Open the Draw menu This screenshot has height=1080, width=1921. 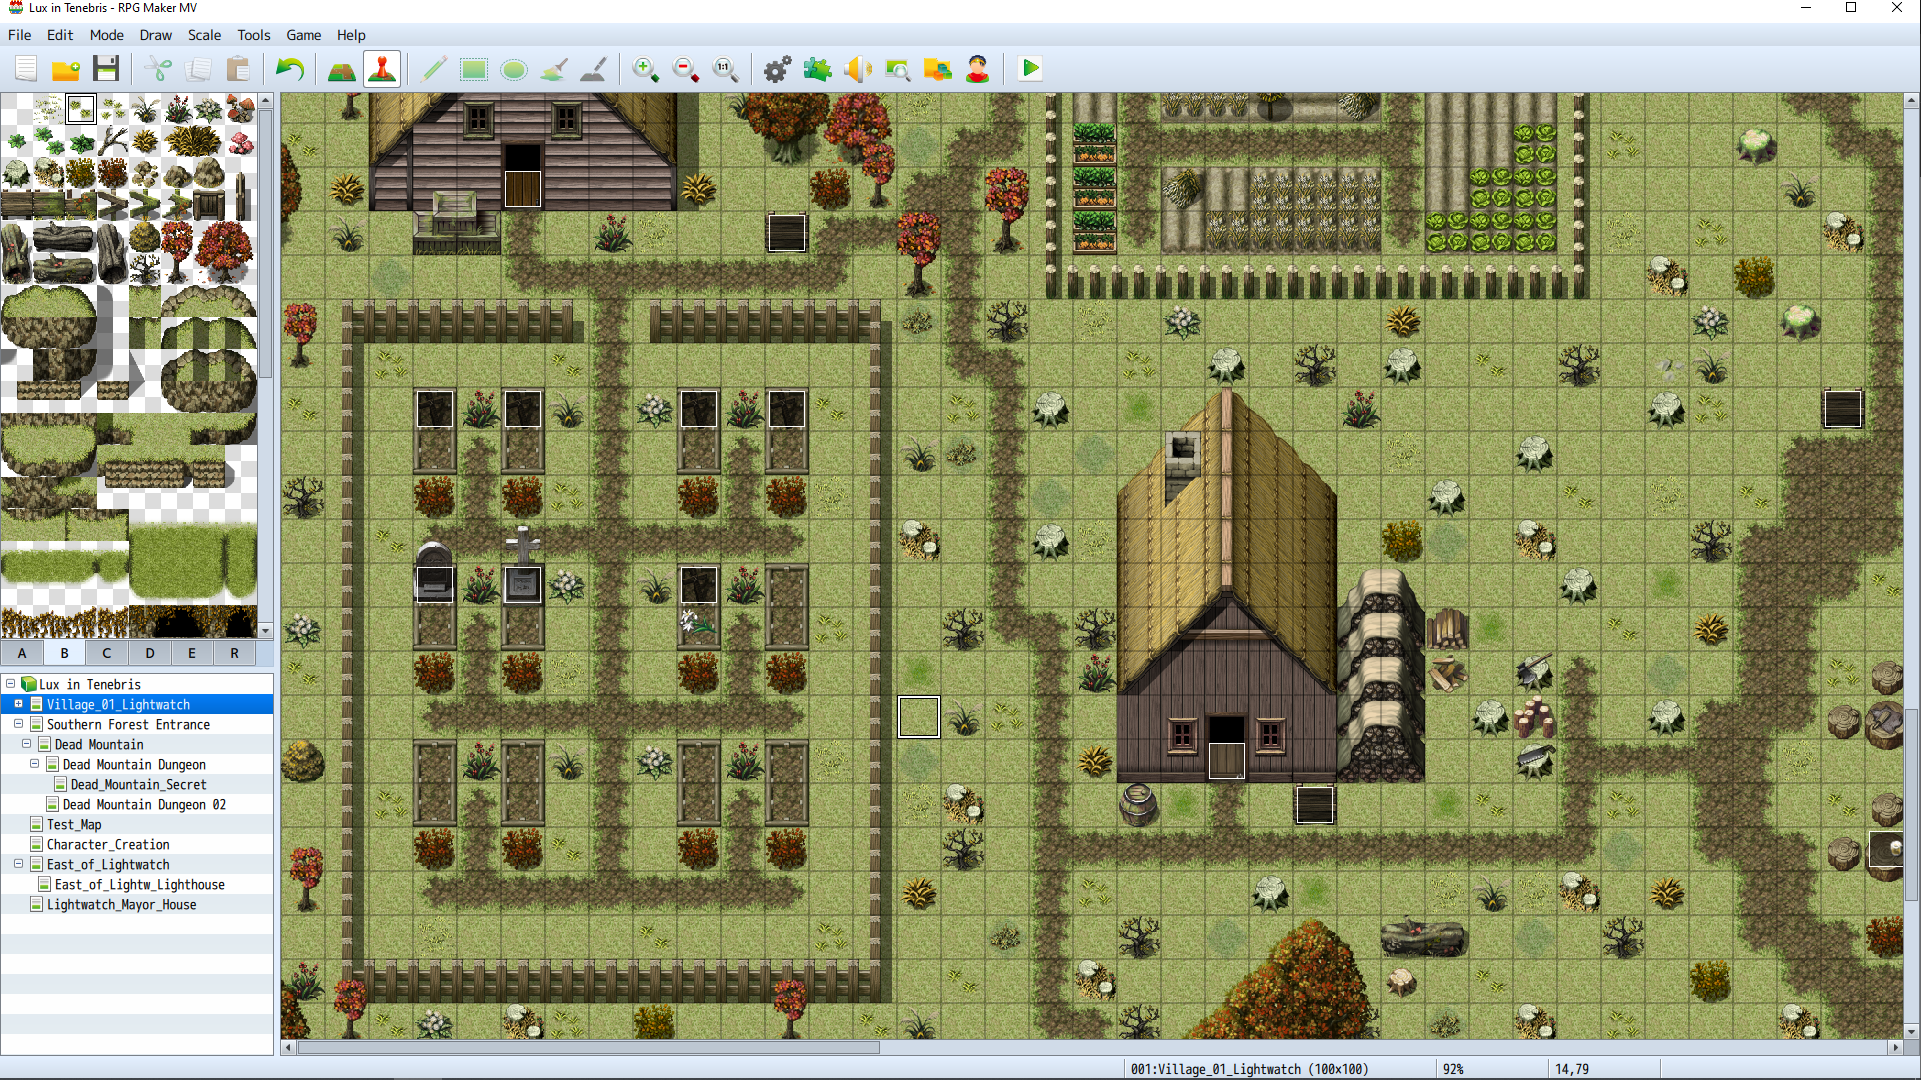[x=156, y=35]
